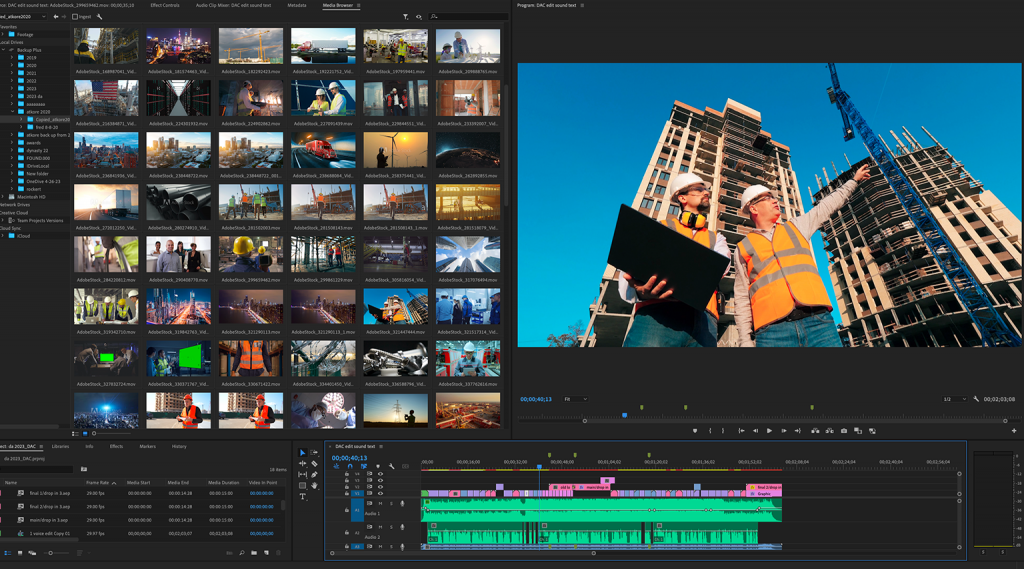Screen dimensions: 1024x569
Task: Open Program monitor wrench settings
Action: pos(976,399)
